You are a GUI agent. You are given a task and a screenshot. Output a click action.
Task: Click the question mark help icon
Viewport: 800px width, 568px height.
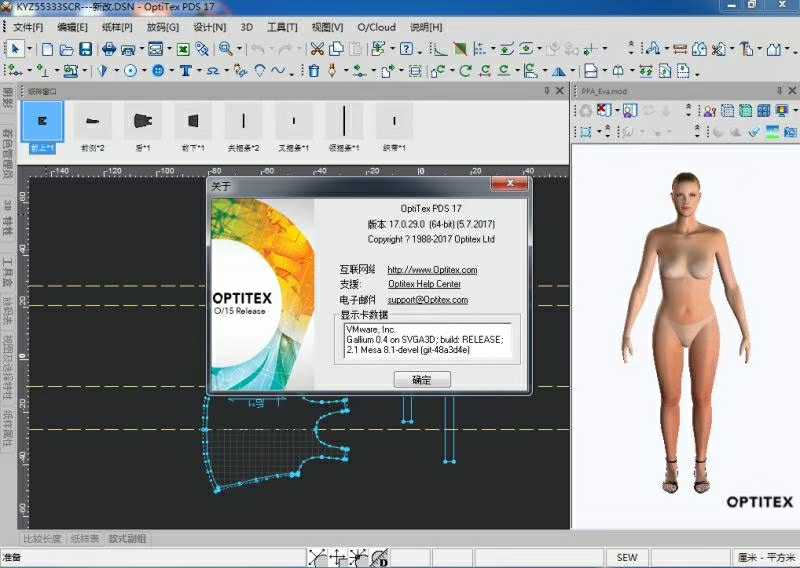tap(406, 49)
